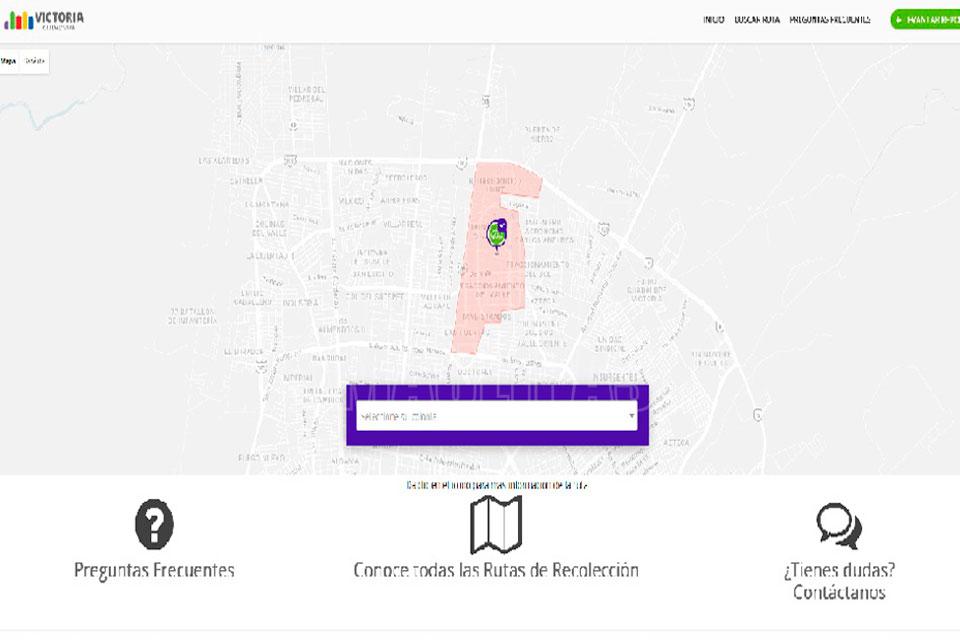960x640 pixels.
Task: Click the question mark icon
Action: [x=154, y=524]
